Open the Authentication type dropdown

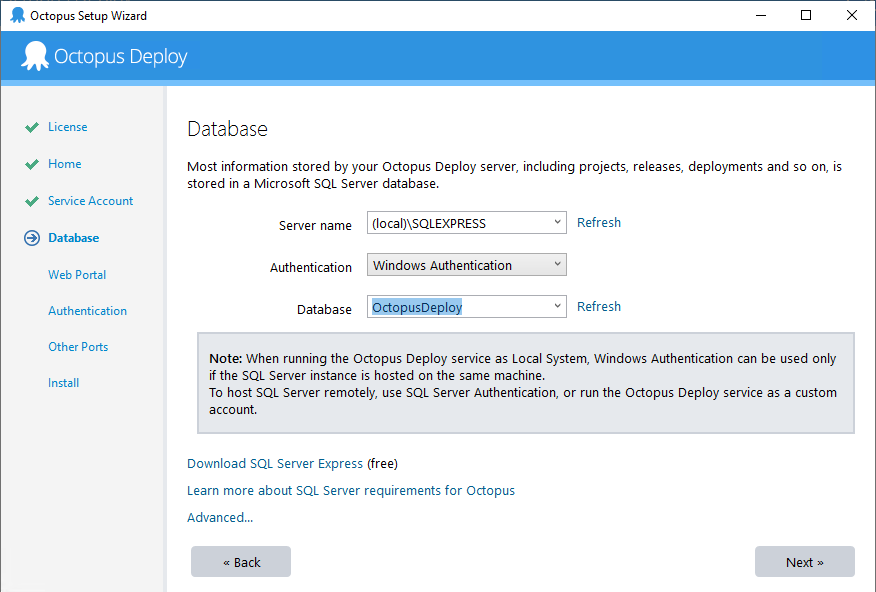click(557, 265)
